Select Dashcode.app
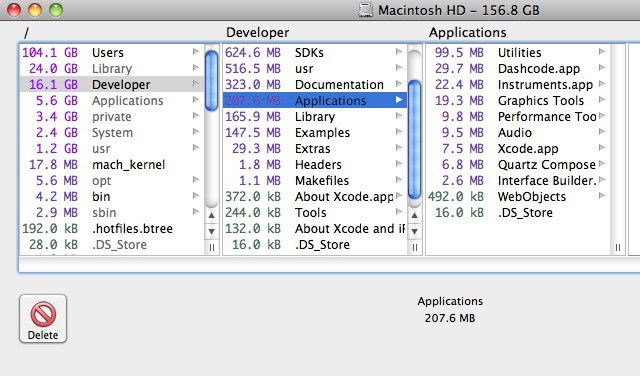The height and width of the screenshot is (376, 640). click(518, 68)
